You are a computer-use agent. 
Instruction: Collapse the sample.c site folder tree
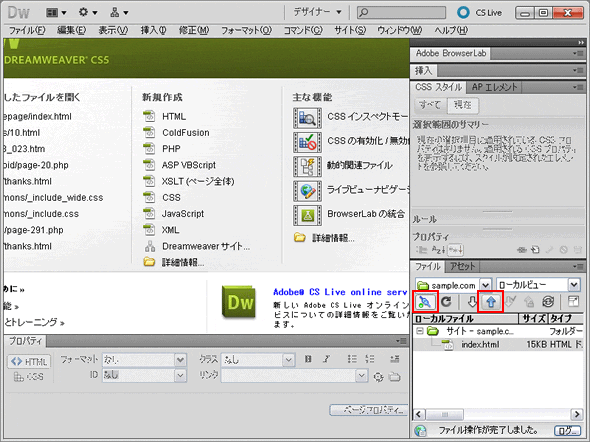(x=420, y=331)
